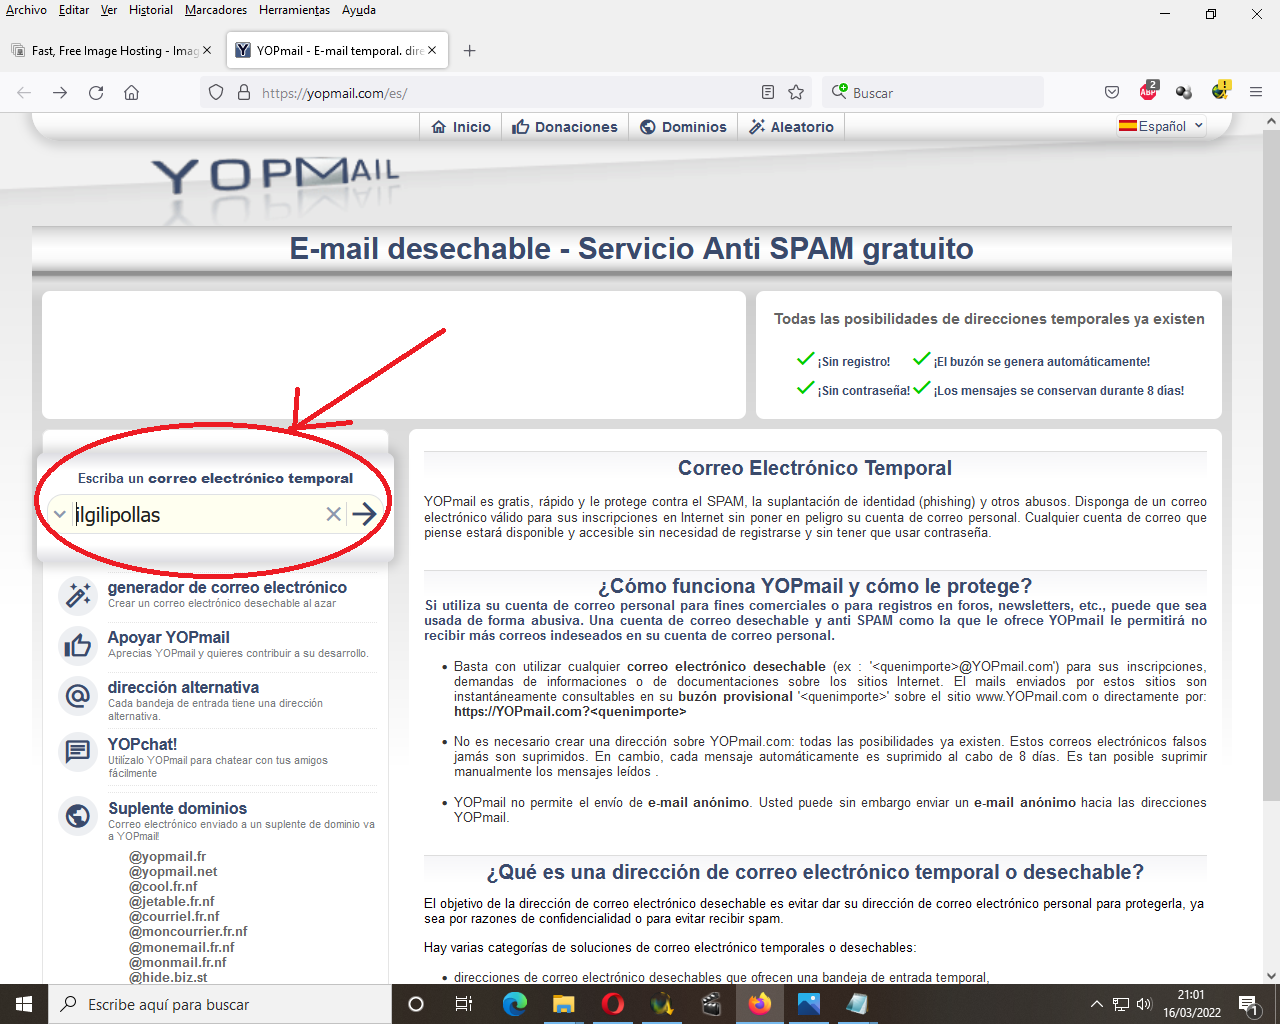Screen dimensions: 1280x1024
Task: Click the magic wand email generator icon
Action: click(x=78, y=594)
